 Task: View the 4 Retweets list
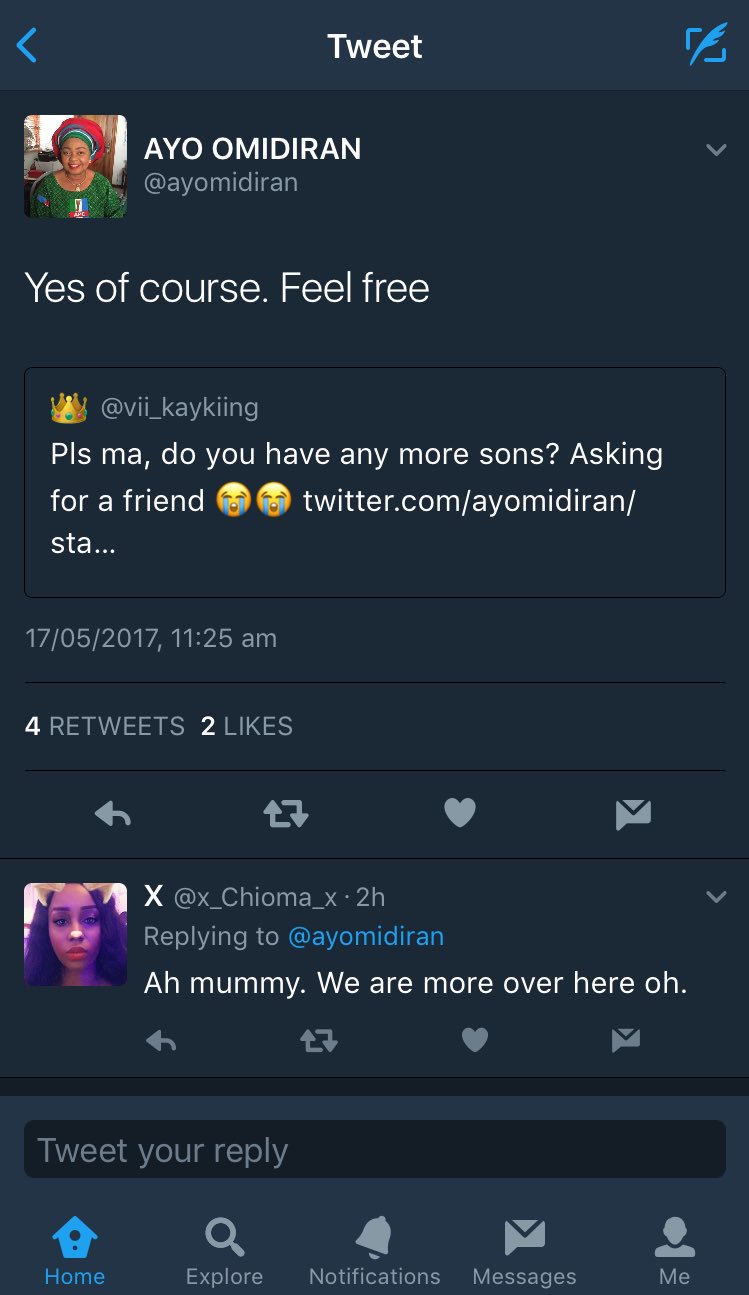tap(105, 726)
